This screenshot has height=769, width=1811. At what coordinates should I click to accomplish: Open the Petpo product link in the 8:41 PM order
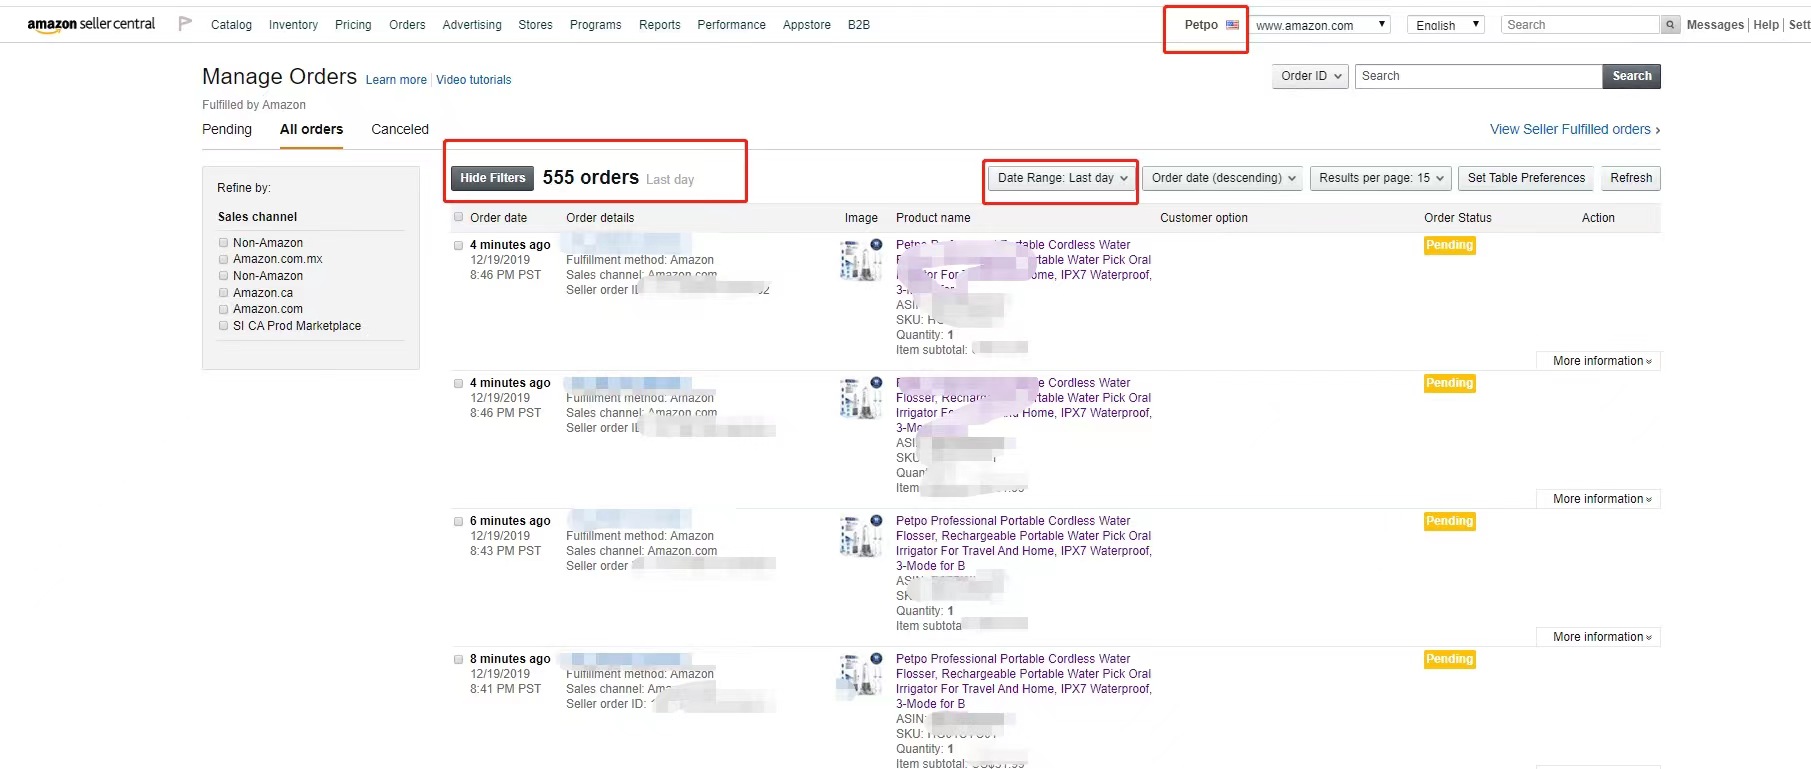click(x=1024, y=681)
